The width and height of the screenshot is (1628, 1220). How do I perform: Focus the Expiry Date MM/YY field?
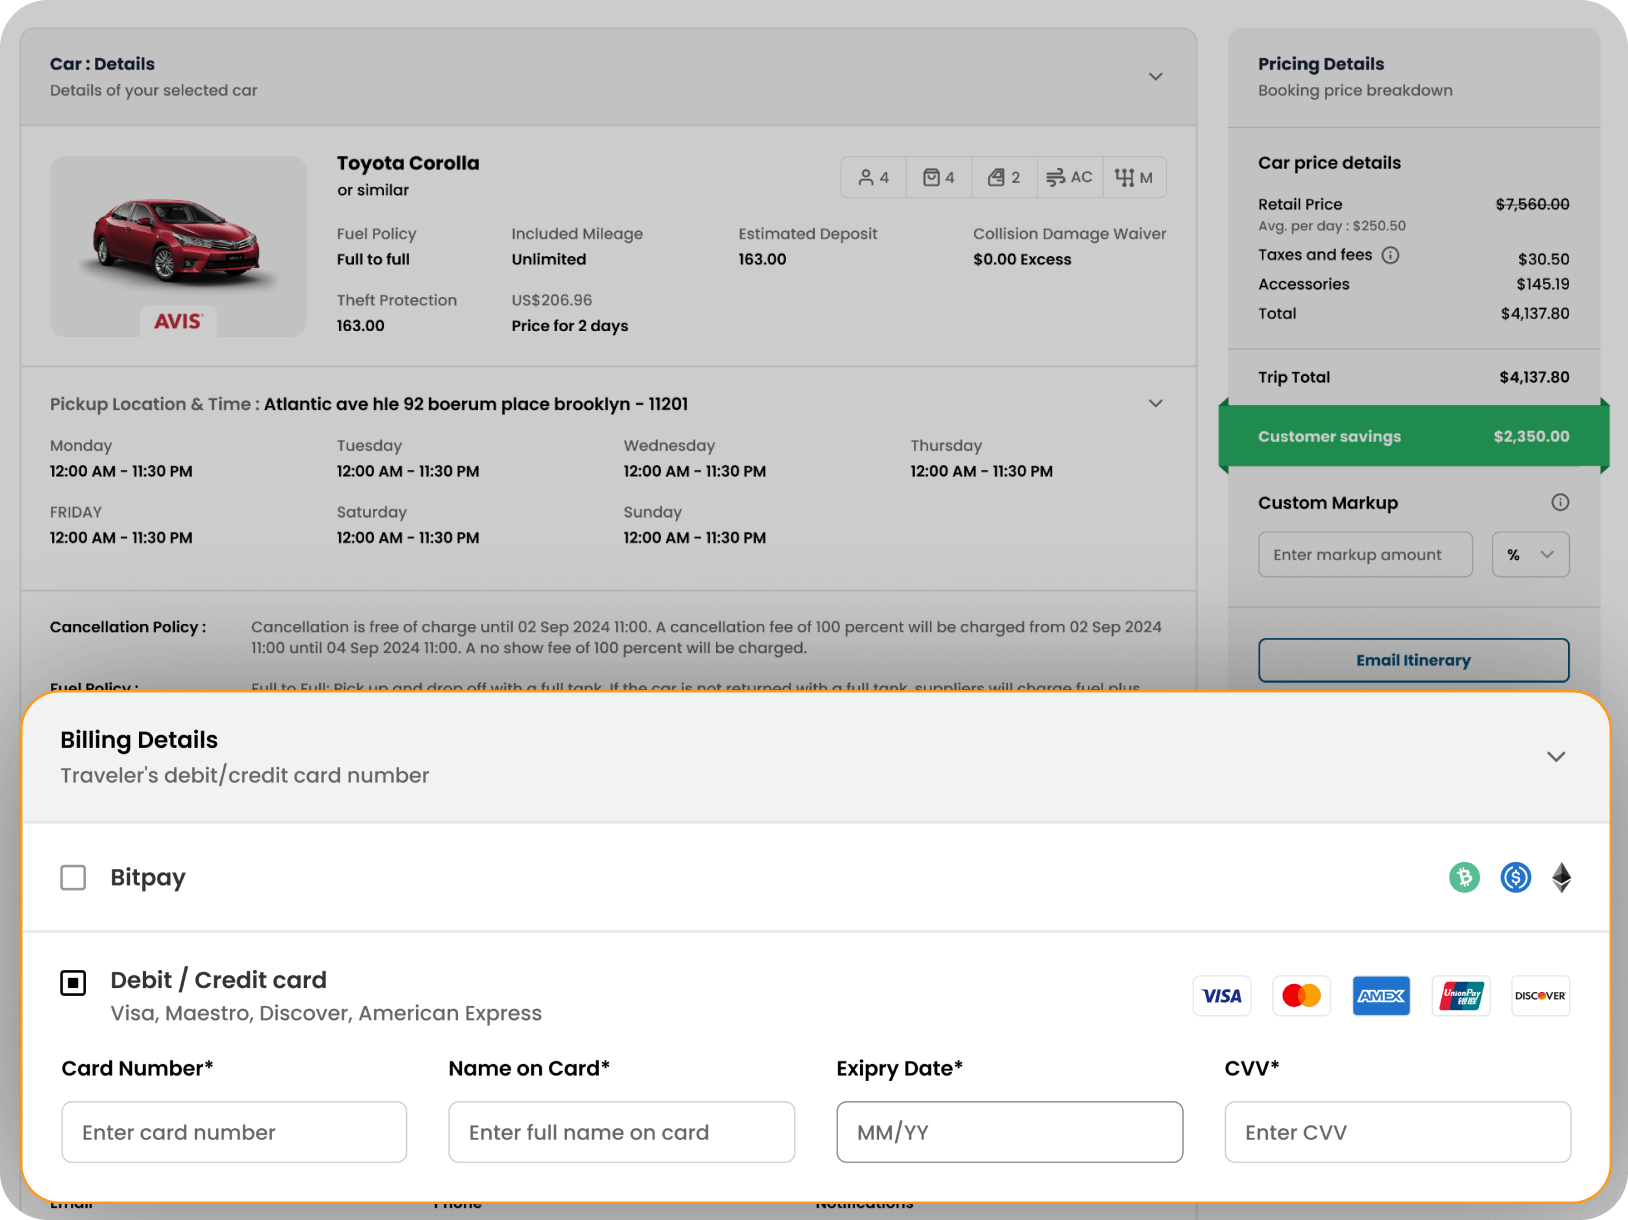[1009, 1132]
